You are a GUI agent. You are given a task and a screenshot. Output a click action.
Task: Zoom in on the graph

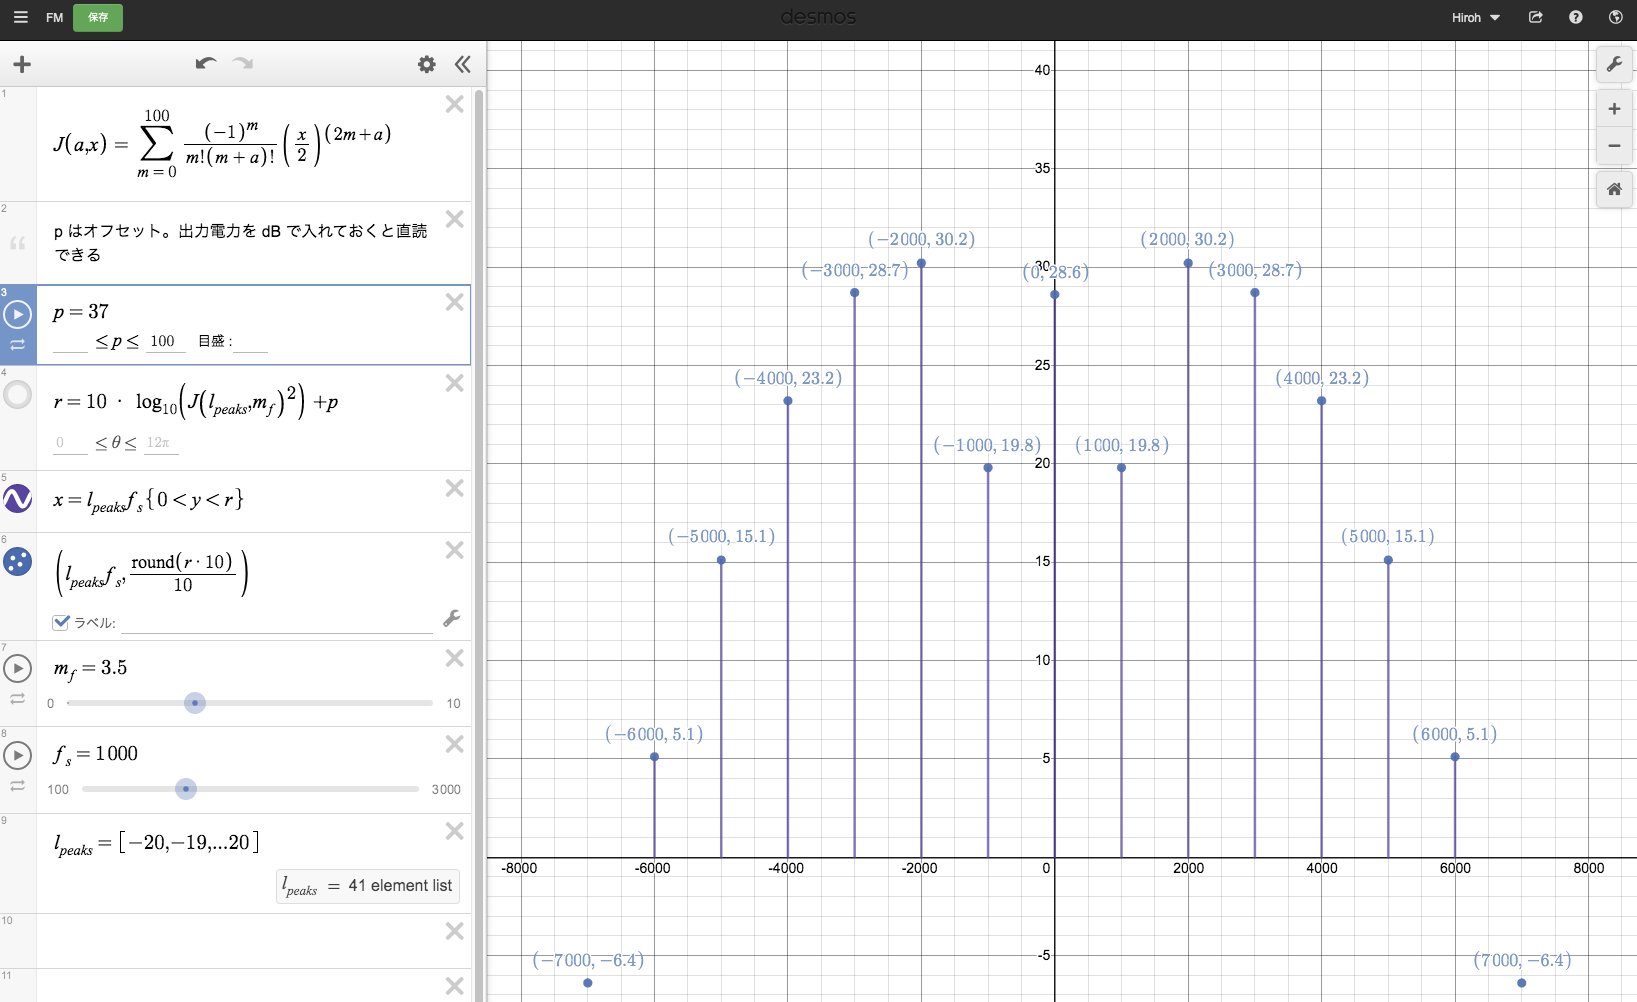pyautogui.click(x=1614, y=109)
